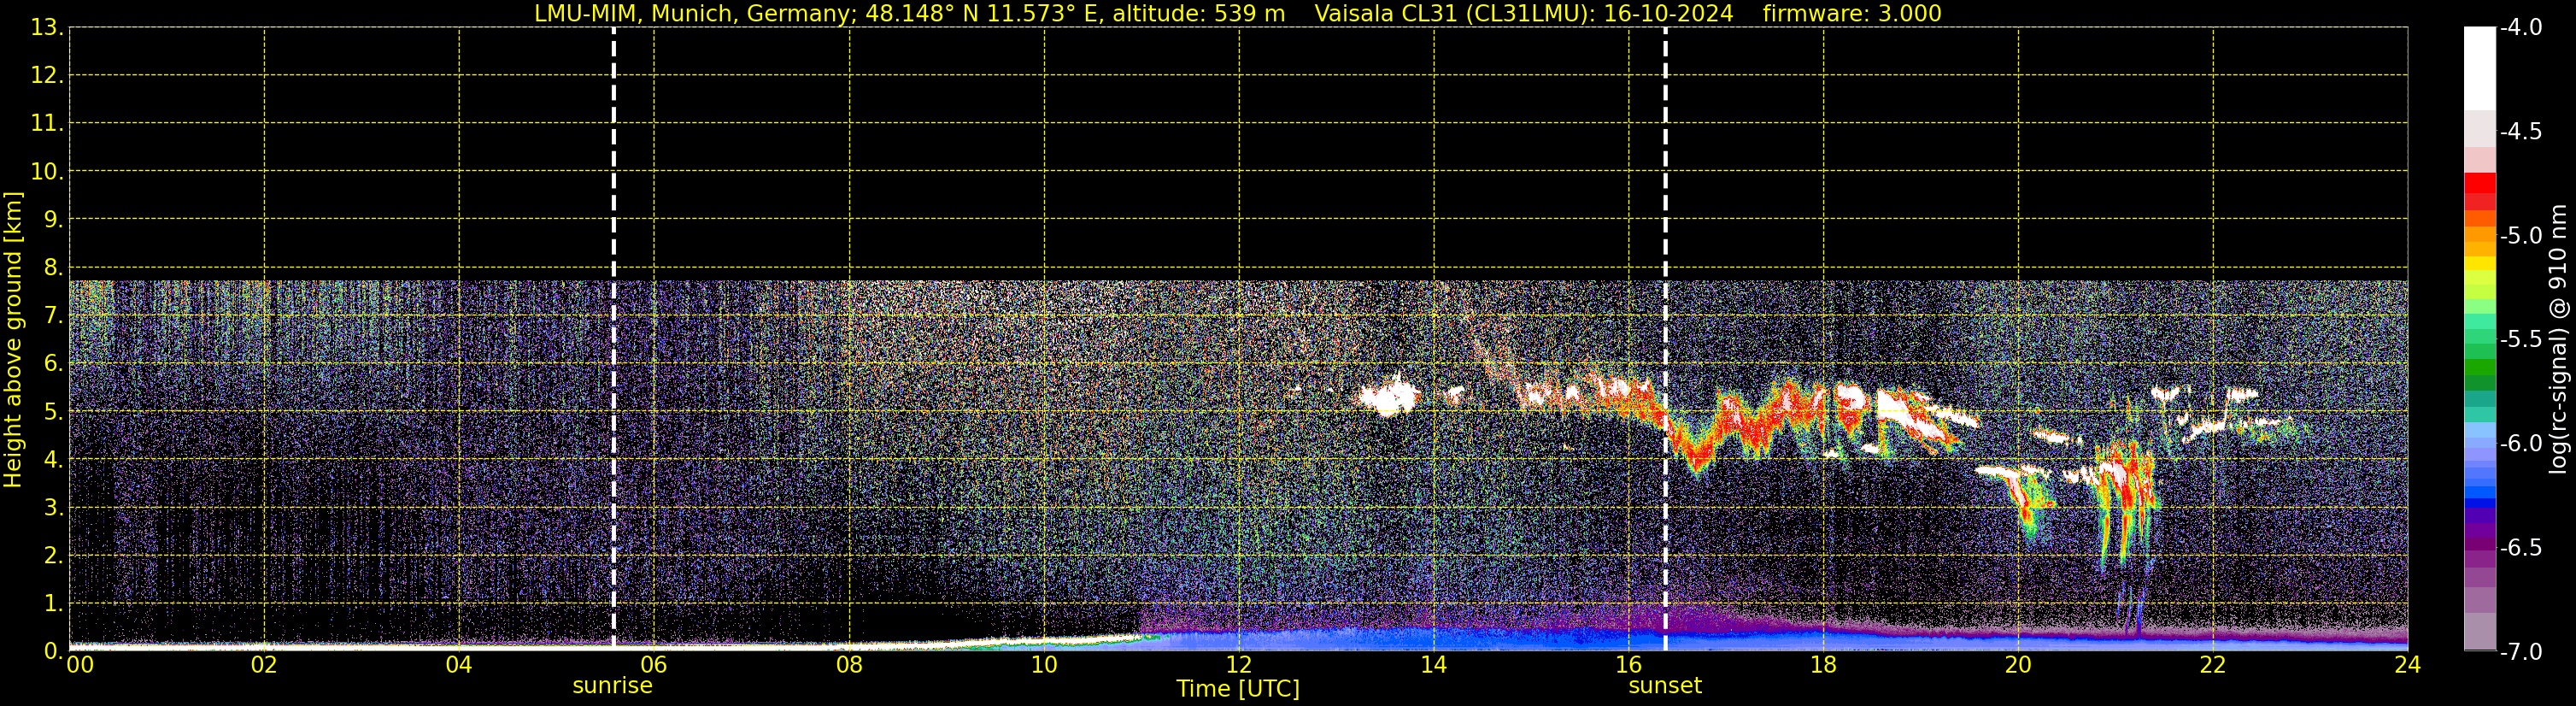The height and width of the screenshot is (706, 2576).
Task: Click the '20' time-axis tick label
Action: [2018, 665]
